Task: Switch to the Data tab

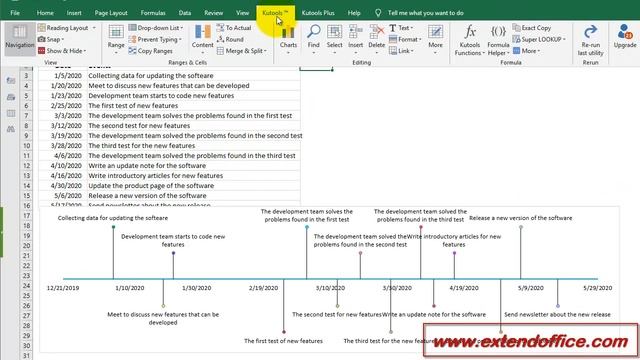Action: click(x=184, y=13)
